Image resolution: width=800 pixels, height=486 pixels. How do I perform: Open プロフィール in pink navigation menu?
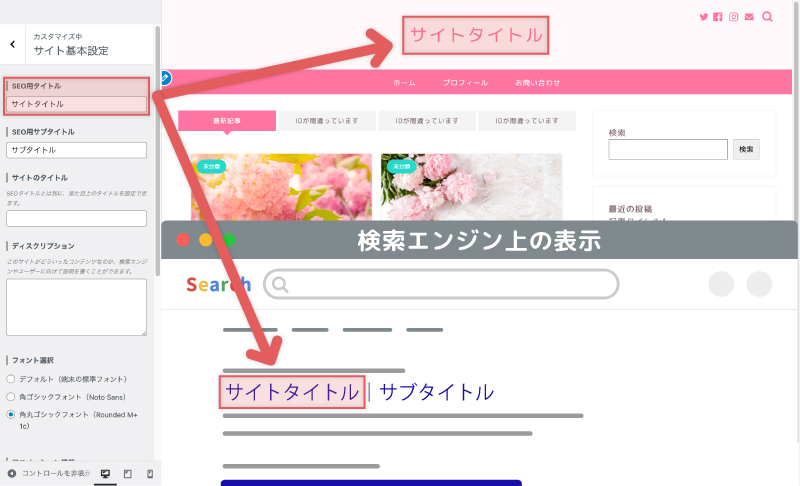click(465, 83)
